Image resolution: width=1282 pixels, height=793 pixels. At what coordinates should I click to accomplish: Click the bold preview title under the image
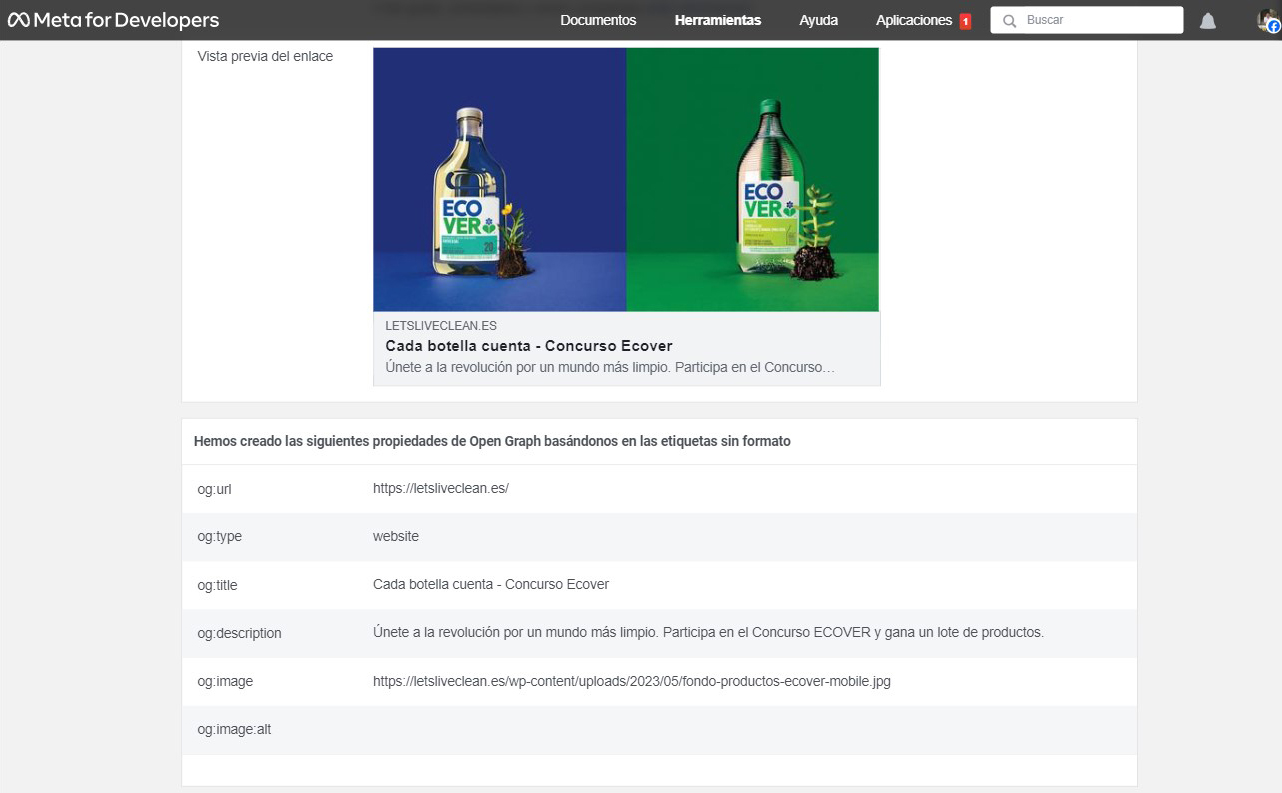click(528, 346)
